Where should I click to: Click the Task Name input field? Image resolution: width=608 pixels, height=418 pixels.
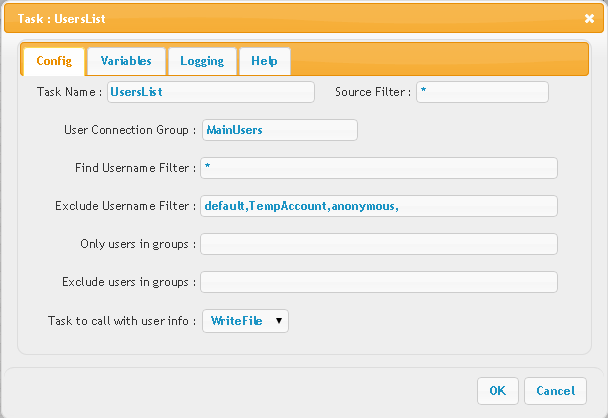coord(211,92)
